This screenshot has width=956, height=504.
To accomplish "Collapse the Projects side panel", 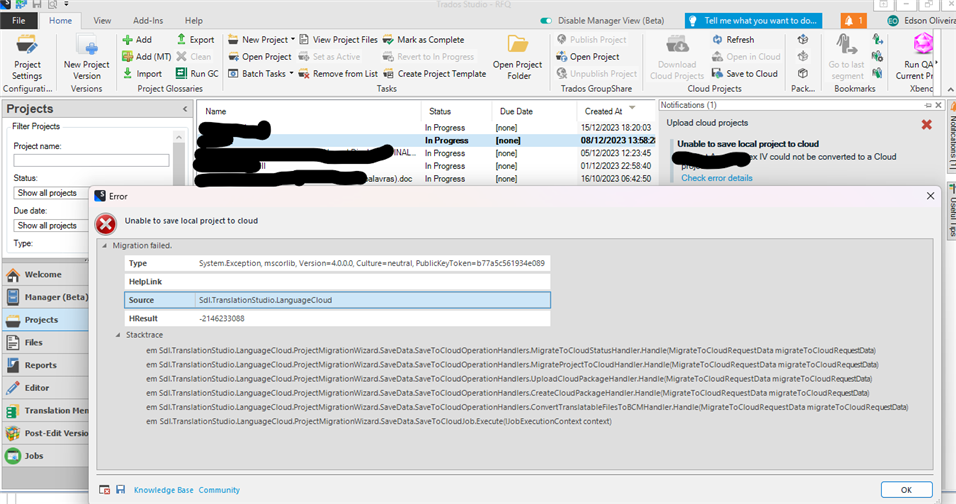I will 185,109.
